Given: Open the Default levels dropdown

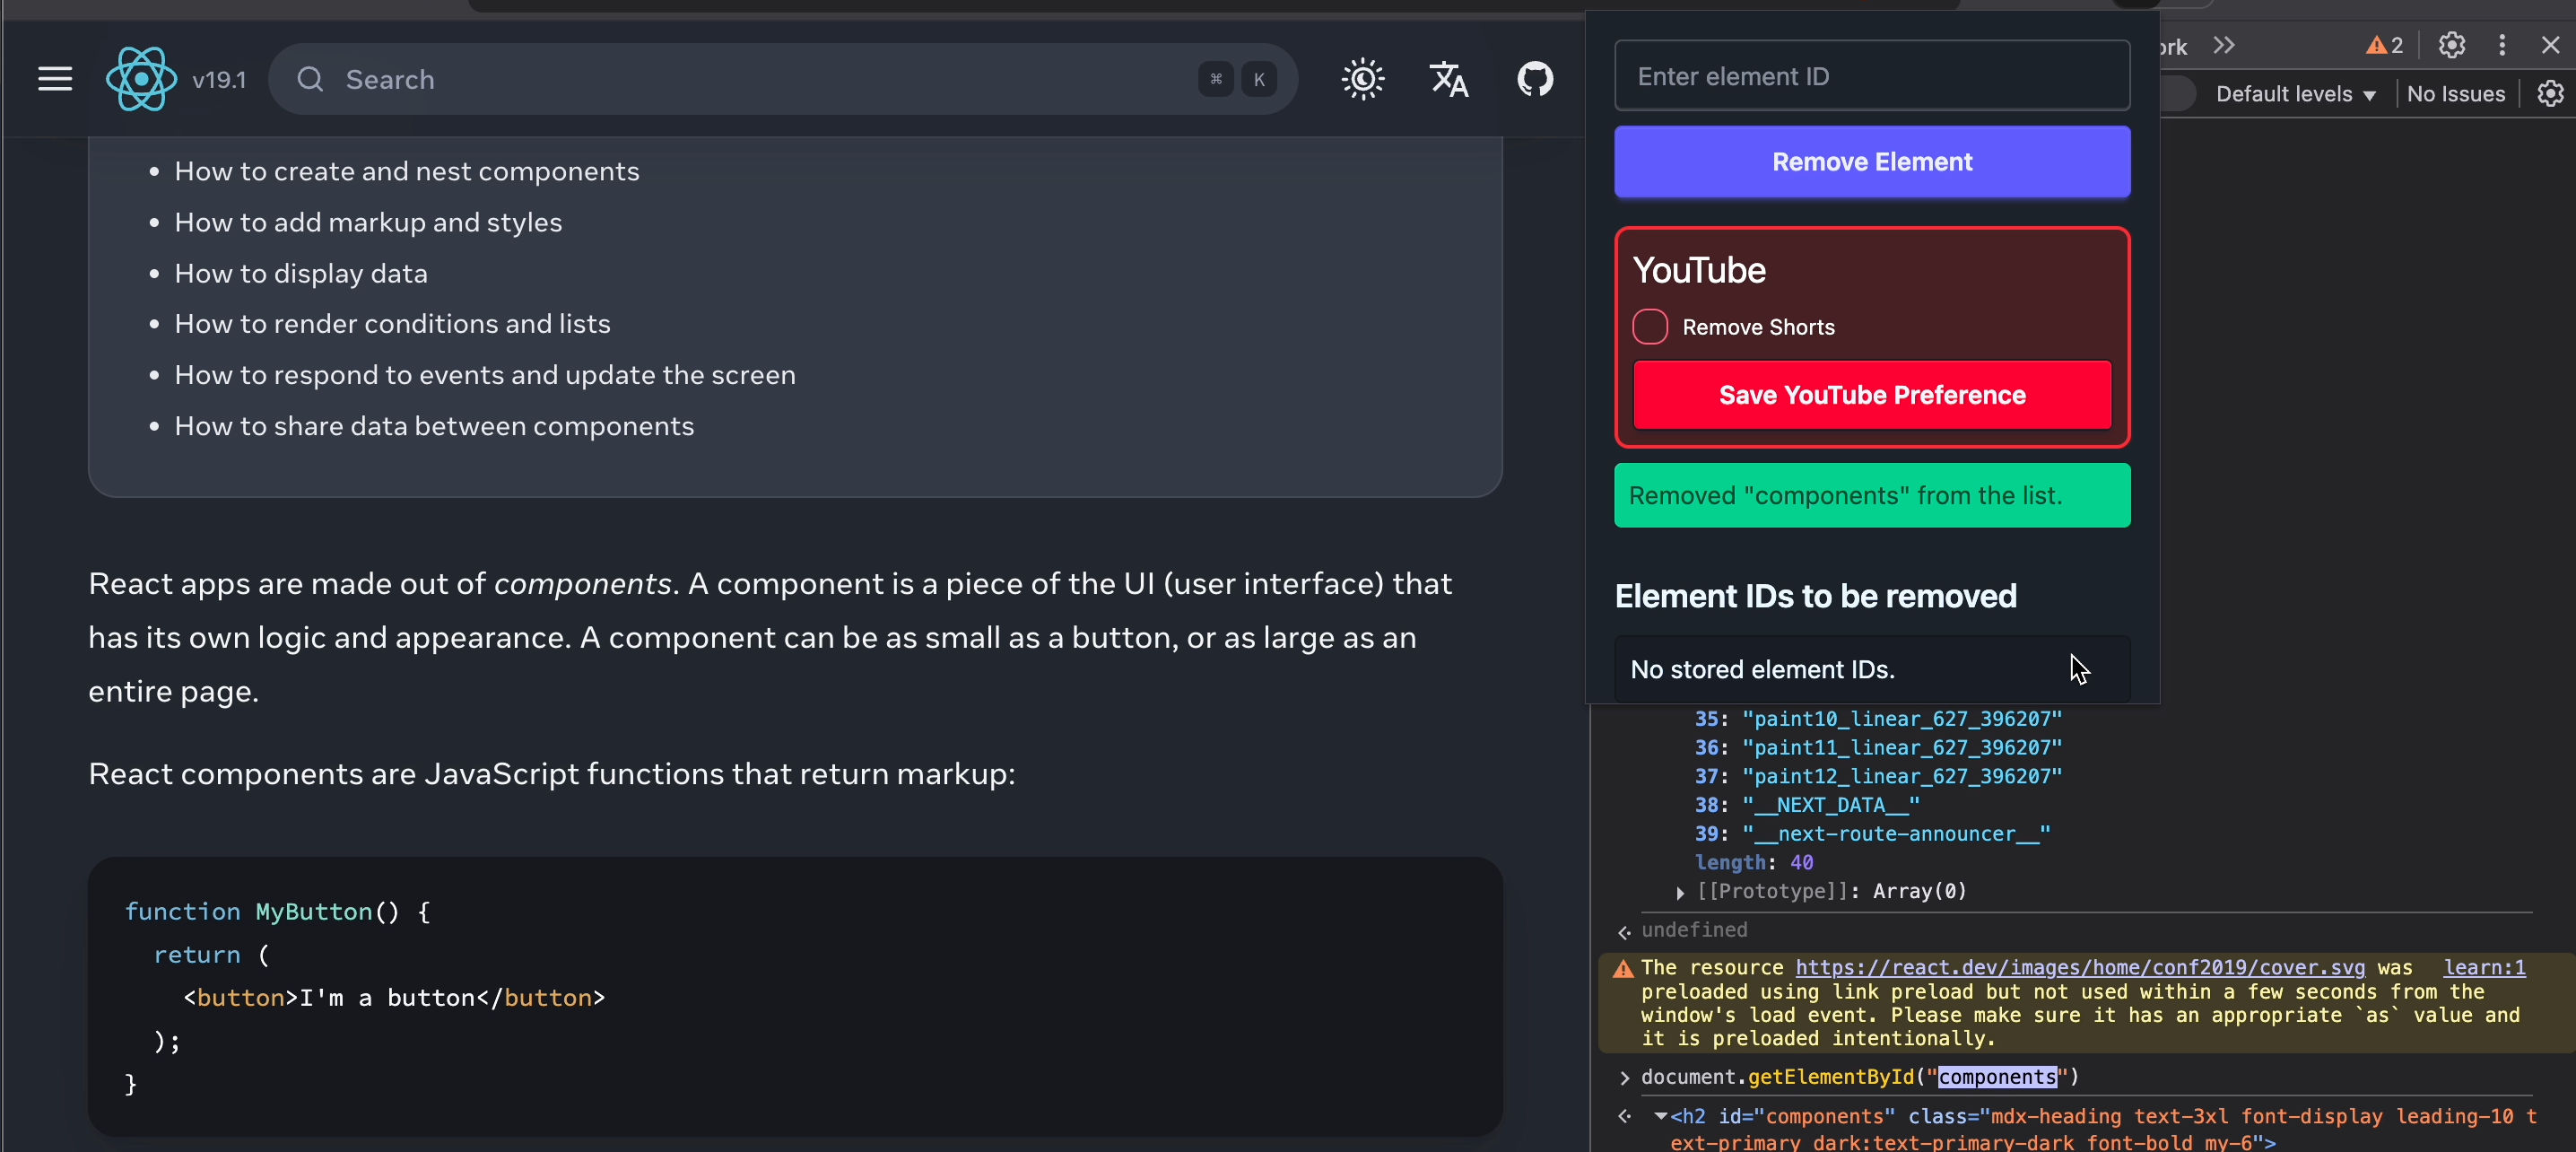Looking at the screenshot, I should [2295, 94].
